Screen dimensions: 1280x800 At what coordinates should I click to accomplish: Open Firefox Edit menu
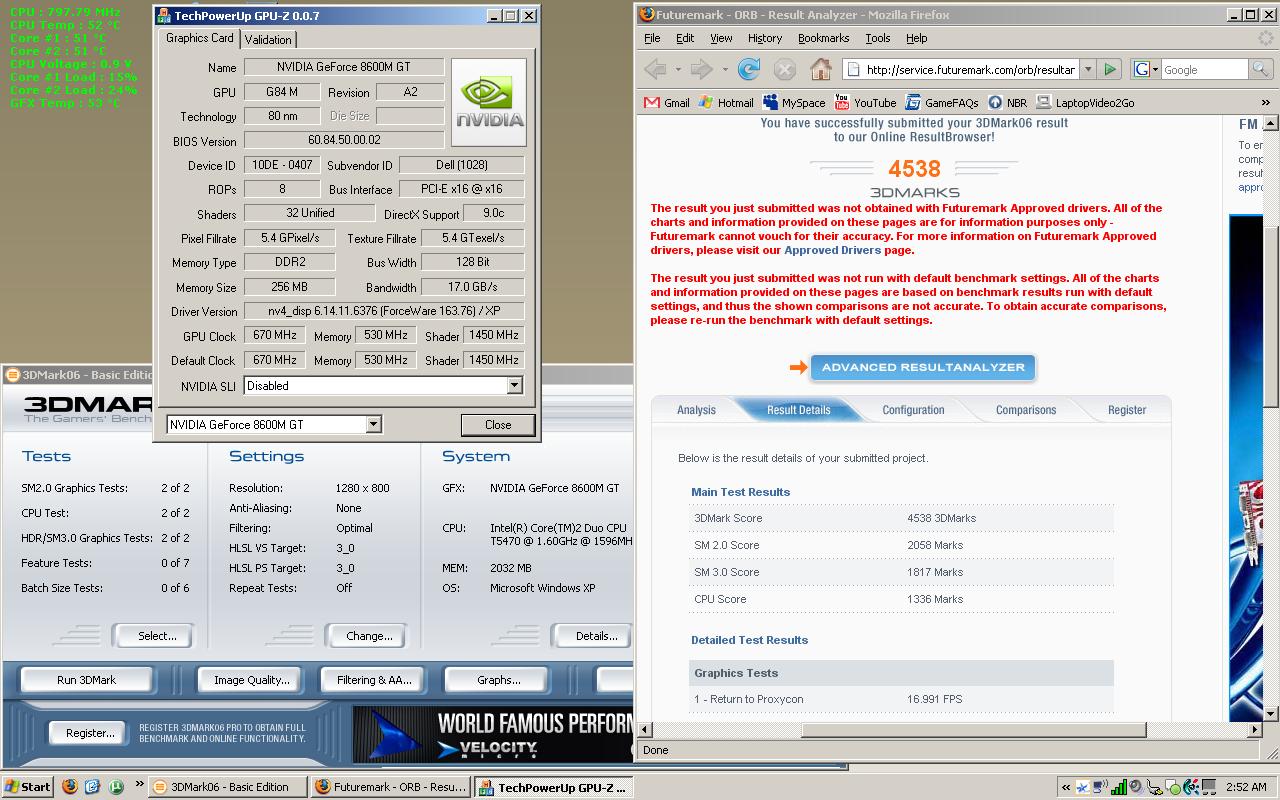(685, 38)
